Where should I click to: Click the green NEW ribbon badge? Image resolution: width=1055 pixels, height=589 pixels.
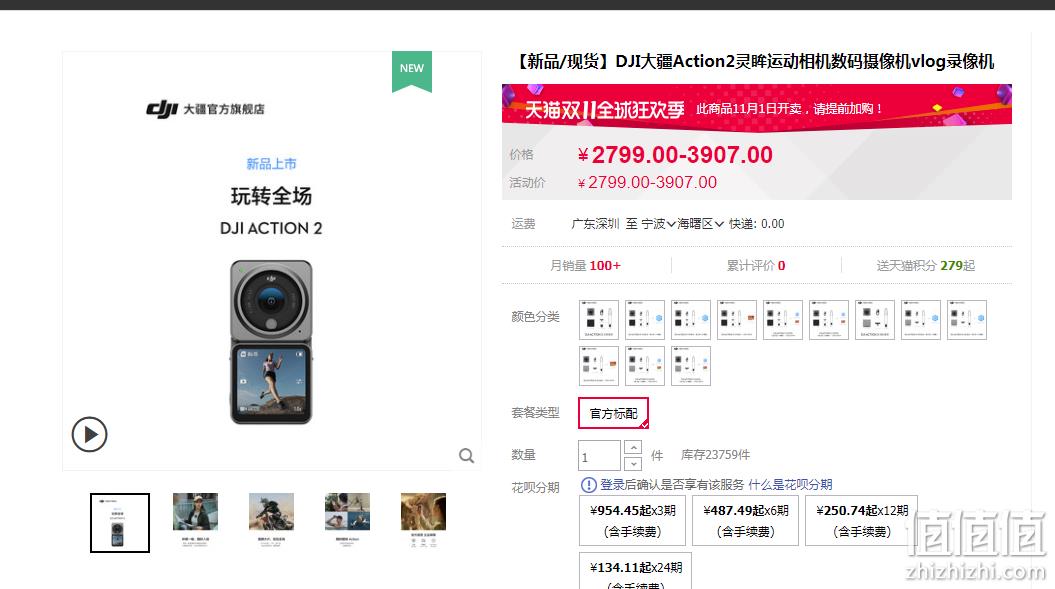coord(412,71)
